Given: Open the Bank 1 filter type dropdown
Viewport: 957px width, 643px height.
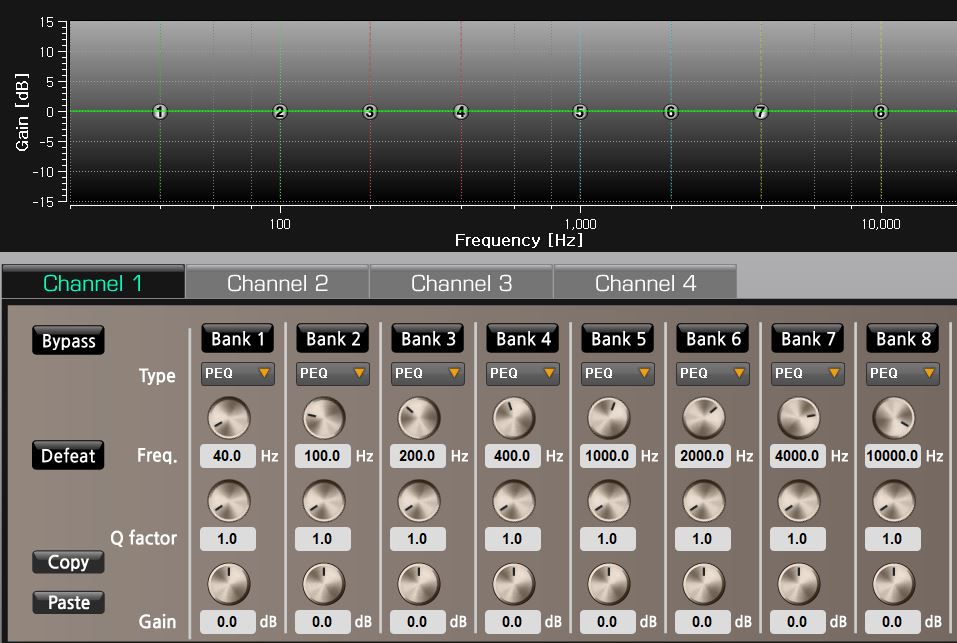Looking at the screenshot, I should (x=237, y=373).
